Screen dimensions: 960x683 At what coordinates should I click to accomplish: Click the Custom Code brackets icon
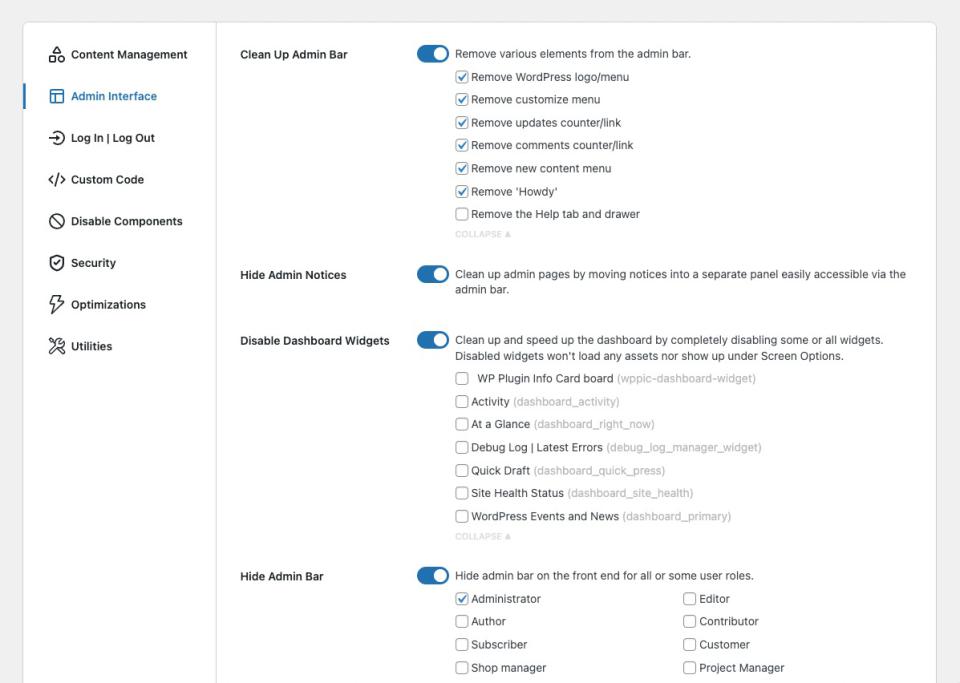[57, 180]
